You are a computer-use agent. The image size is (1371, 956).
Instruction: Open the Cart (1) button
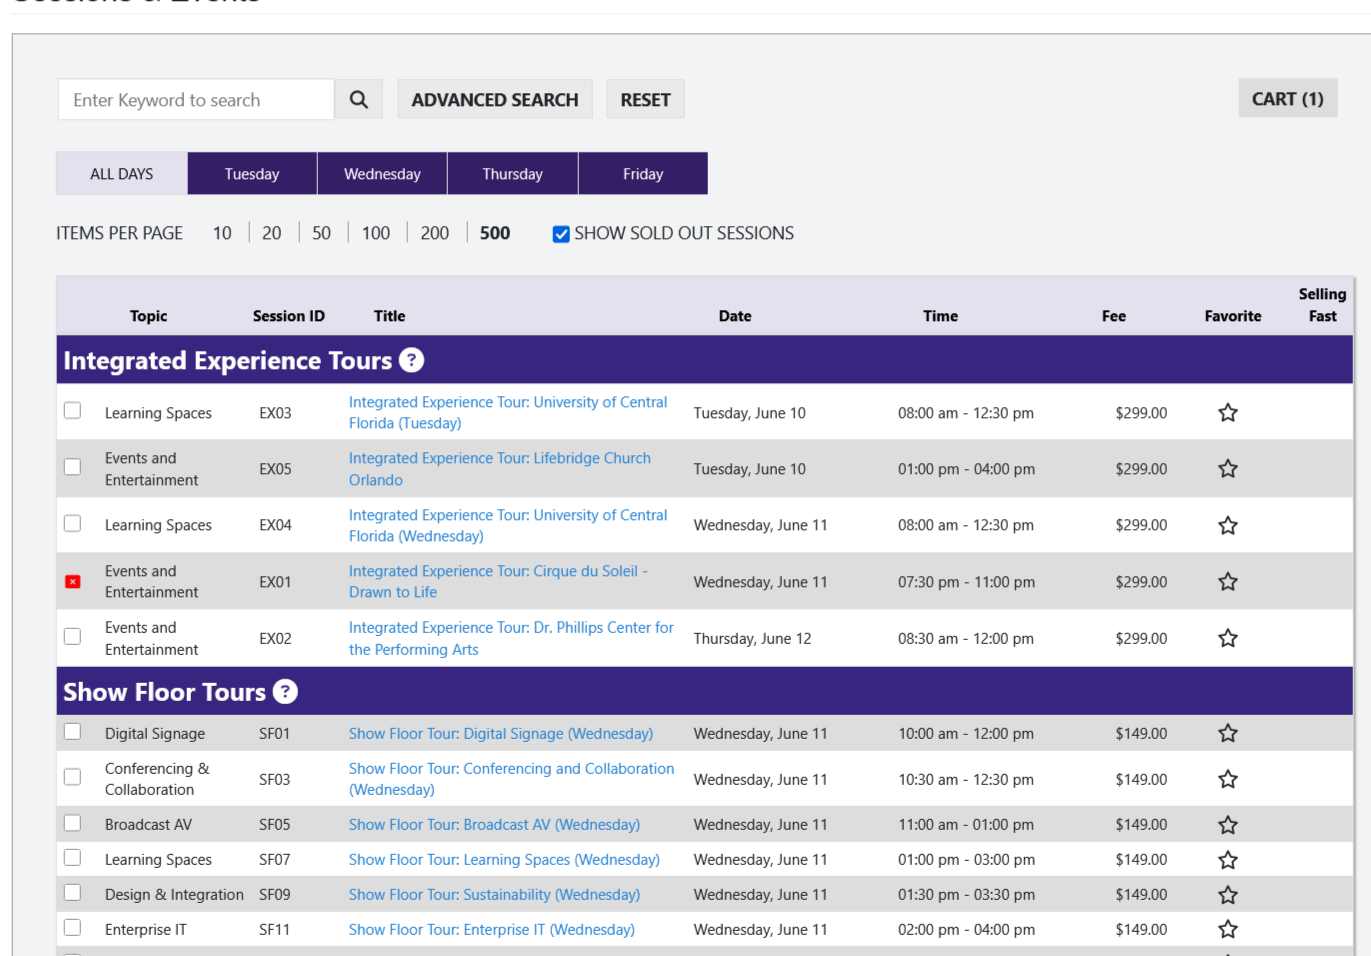coord(1287,99)
